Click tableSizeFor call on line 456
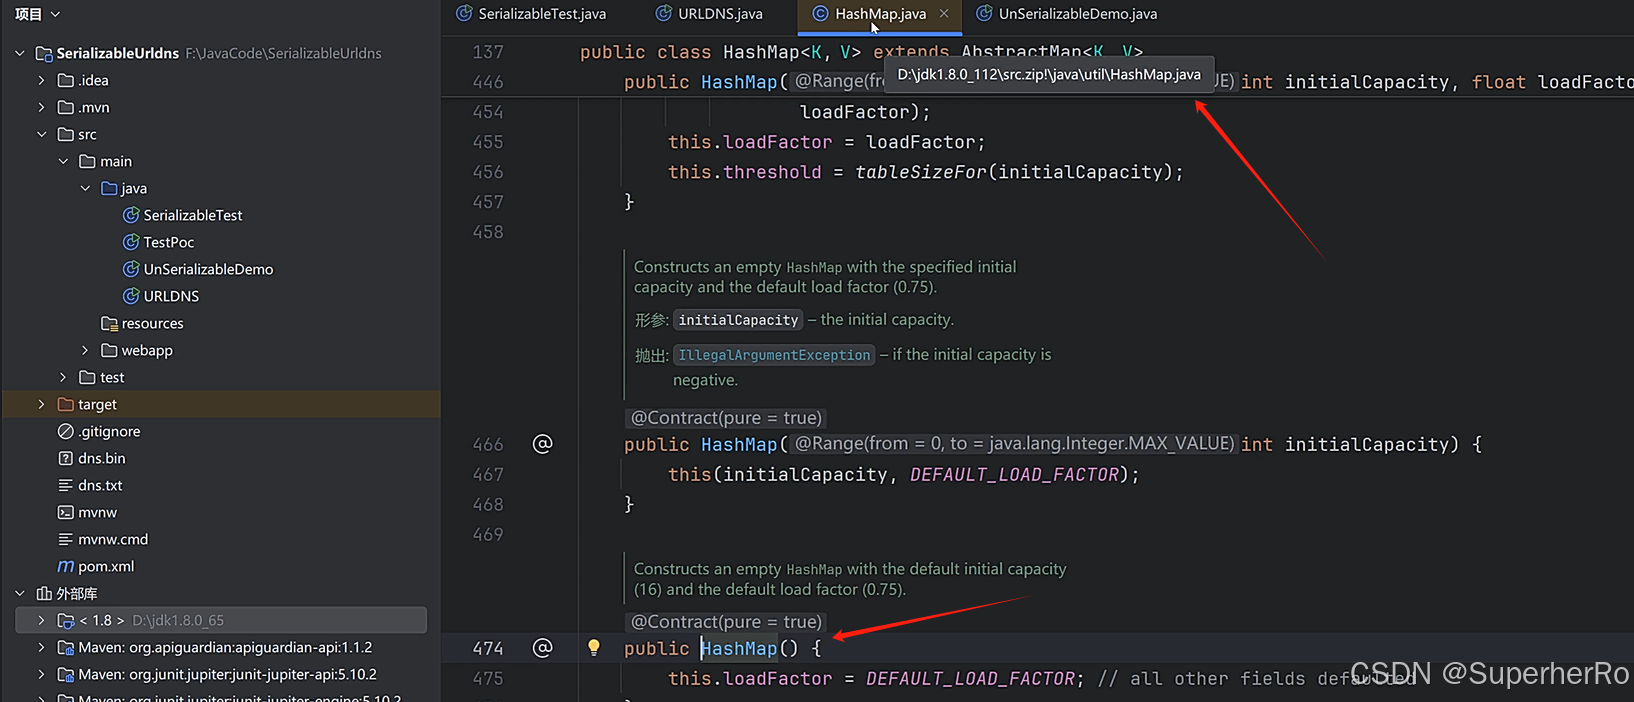This screenshot has height=702, width=1634. [x=920, y=172]
